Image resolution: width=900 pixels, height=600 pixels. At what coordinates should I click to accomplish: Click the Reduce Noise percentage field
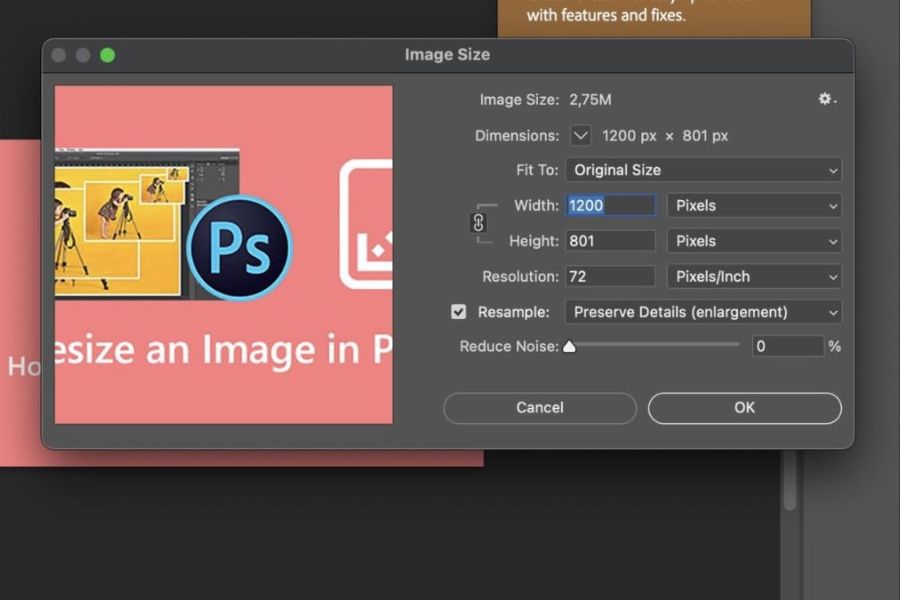pyautogui.click(x=787, y=346)
